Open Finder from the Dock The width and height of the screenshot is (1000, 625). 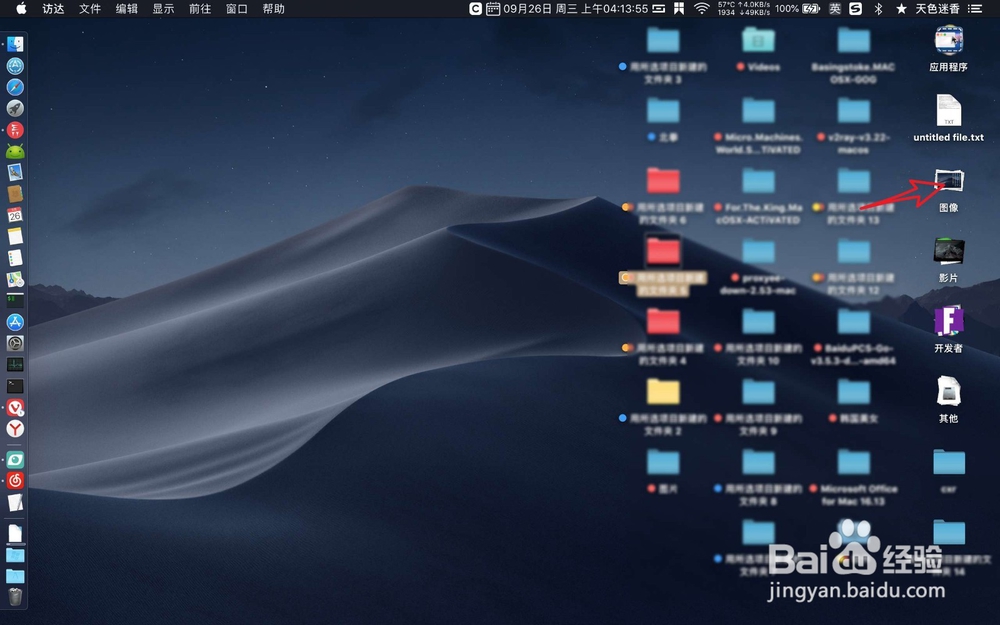pyautogui.click(x=14, y=43)
